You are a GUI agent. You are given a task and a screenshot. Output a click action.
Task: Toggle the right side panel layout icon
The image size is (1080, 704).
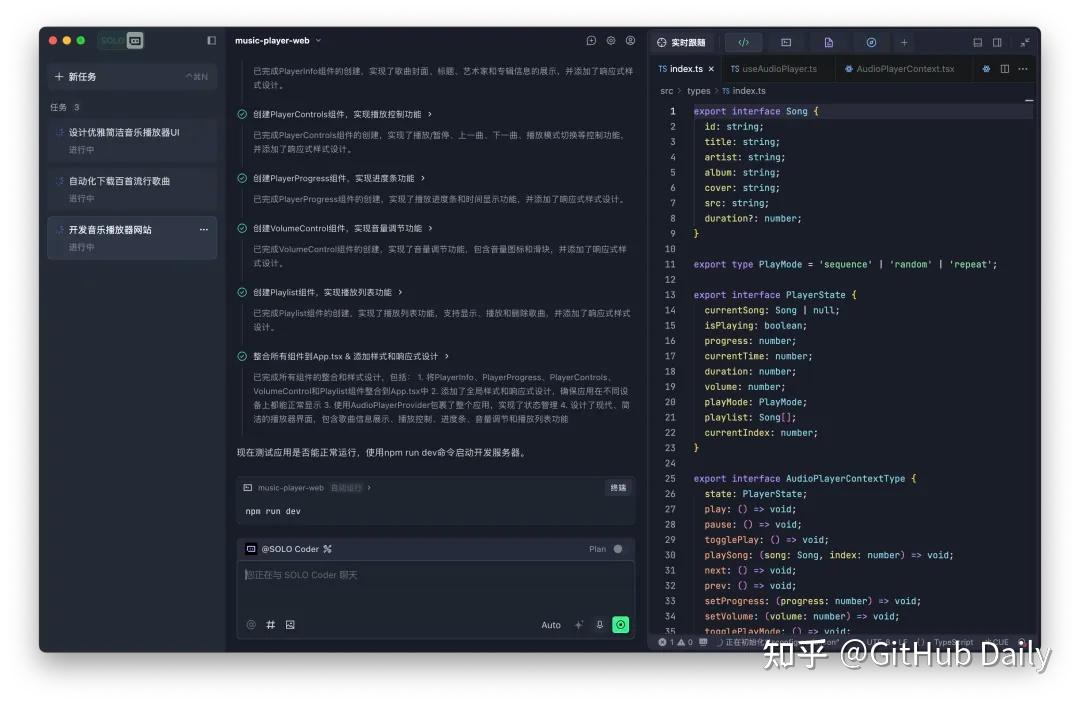(x=997, y=43)
